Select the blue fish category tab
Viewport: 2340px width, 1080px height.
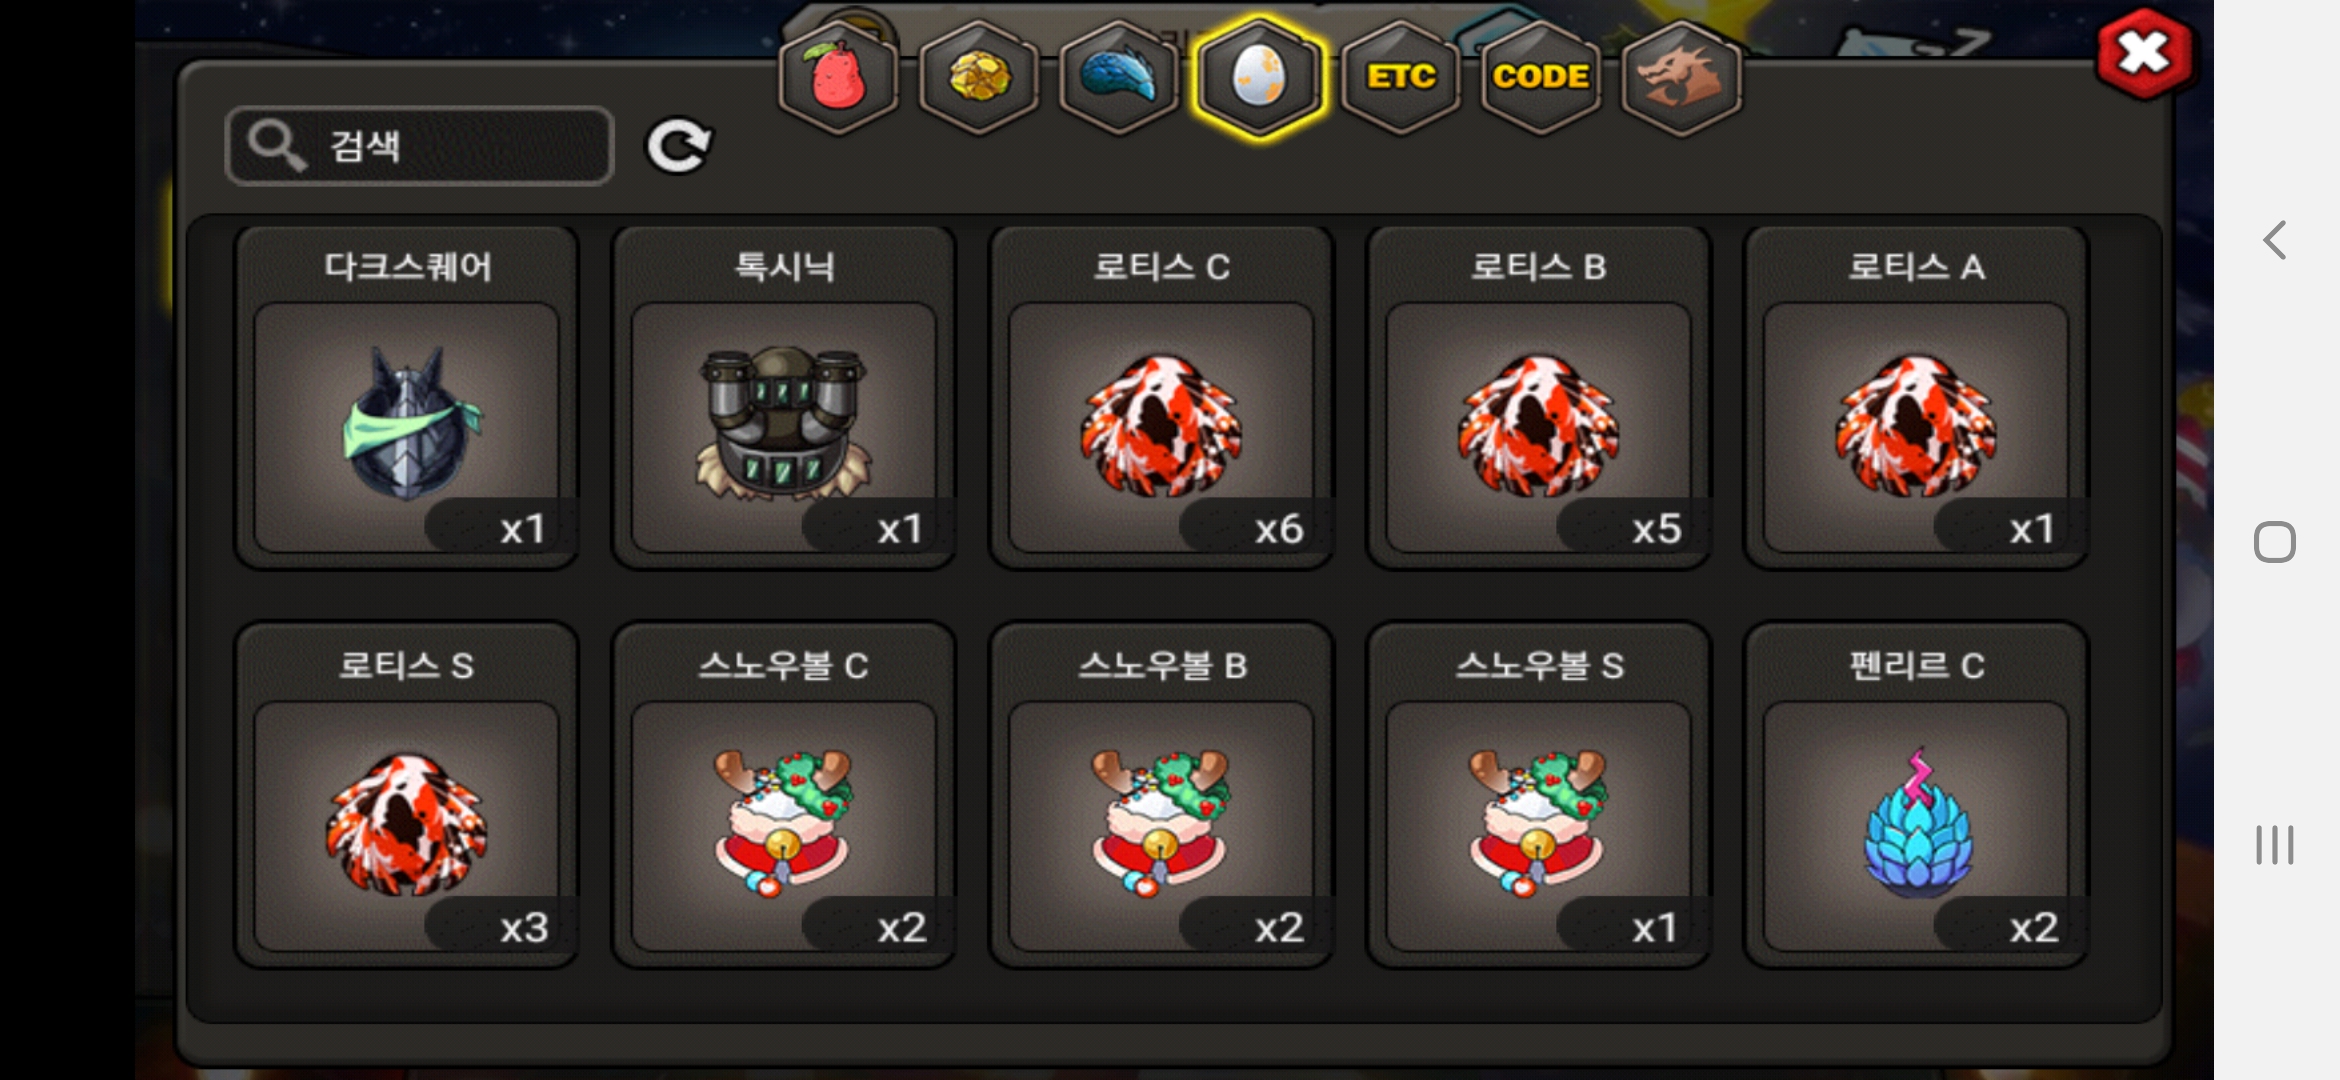point(1118,77)
